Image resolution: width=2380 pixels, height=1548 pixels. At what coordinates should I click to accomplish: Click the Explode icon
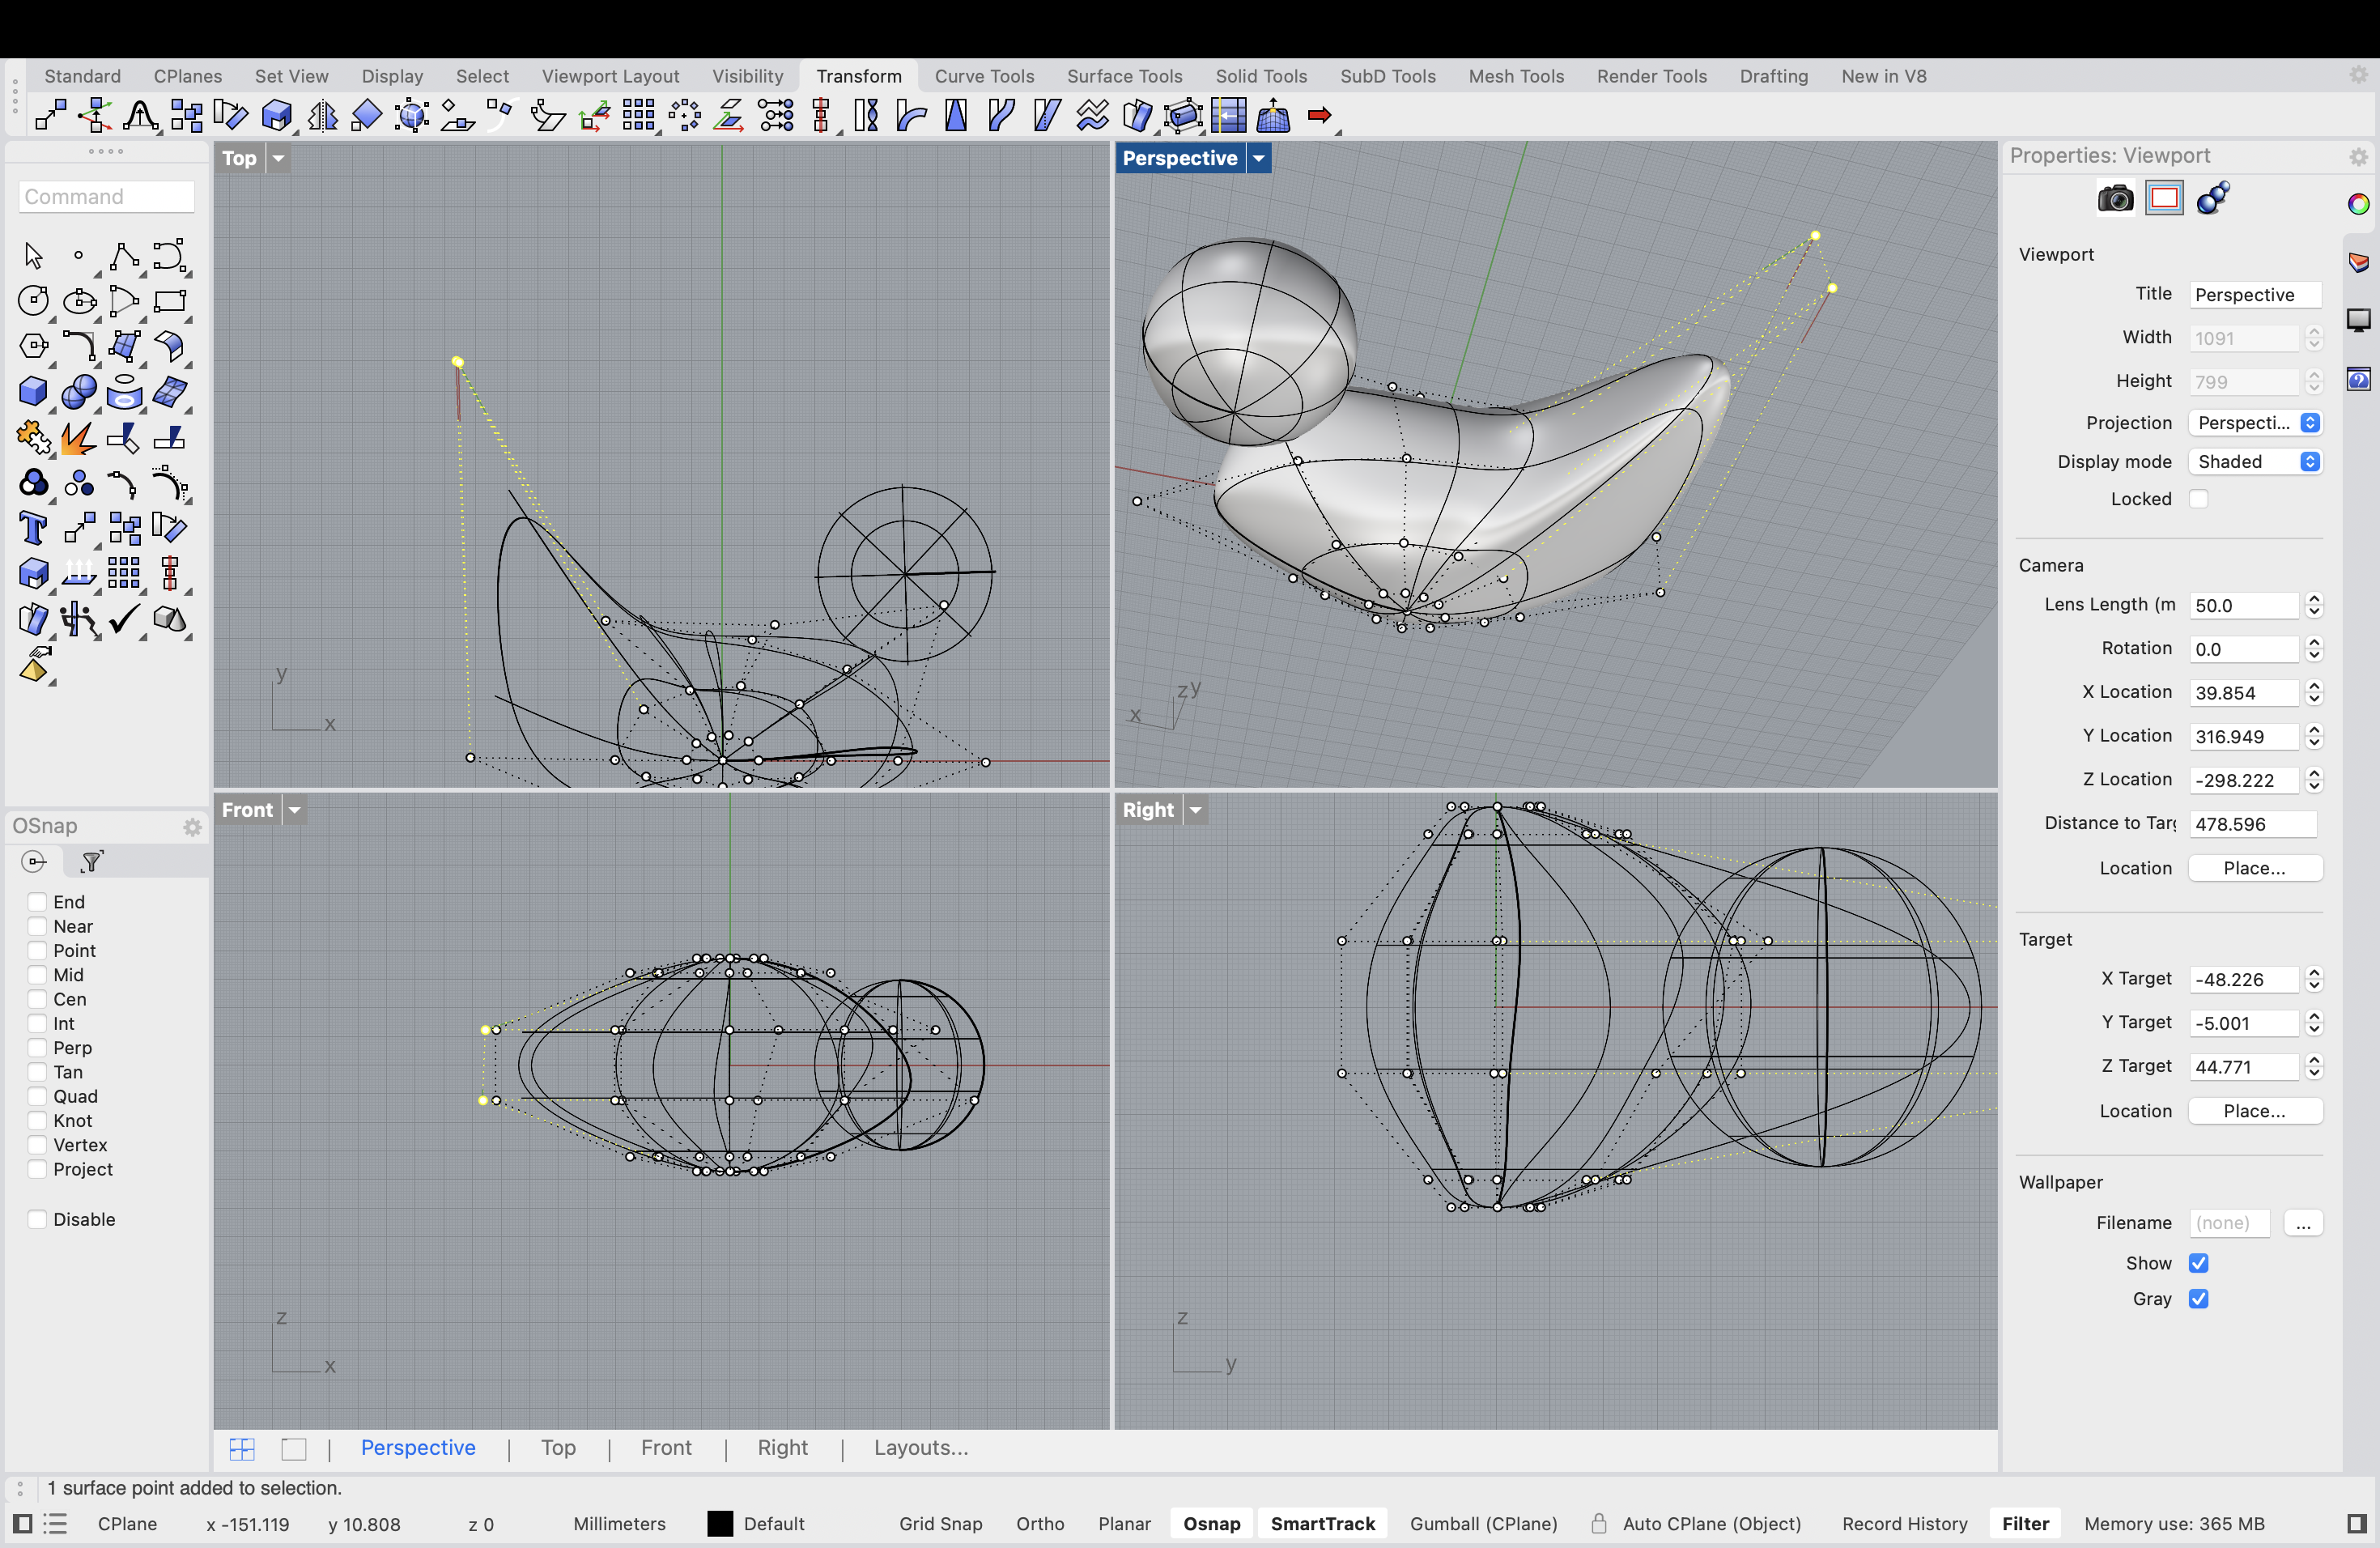[x=78, y=438]
